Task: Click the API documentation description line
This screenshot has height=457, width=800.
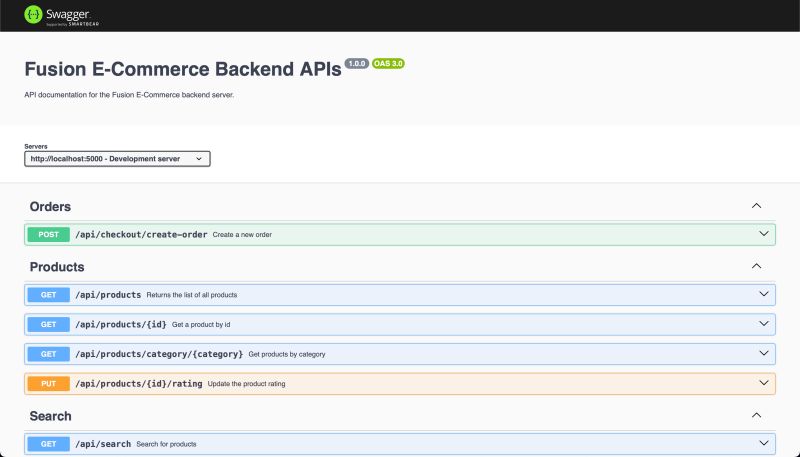Action: [x=129, y=95]
